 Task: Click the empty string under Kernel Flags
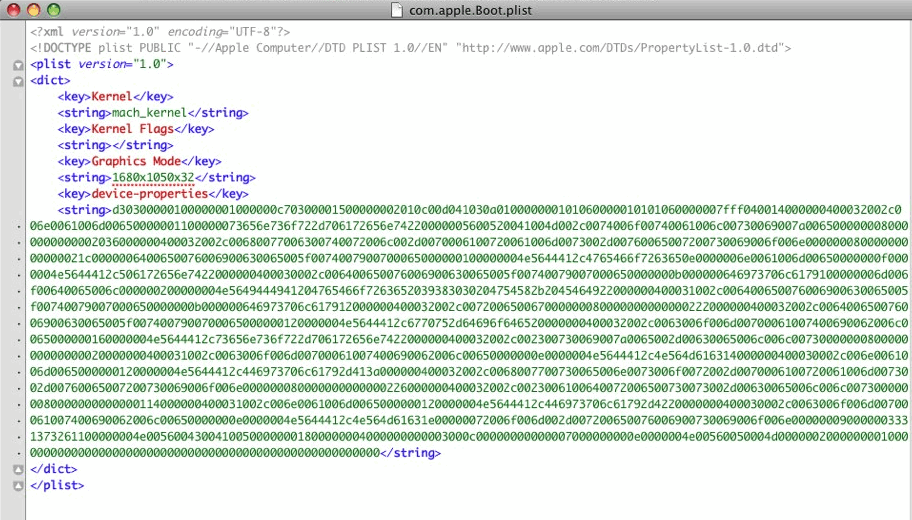click(115, 145)
